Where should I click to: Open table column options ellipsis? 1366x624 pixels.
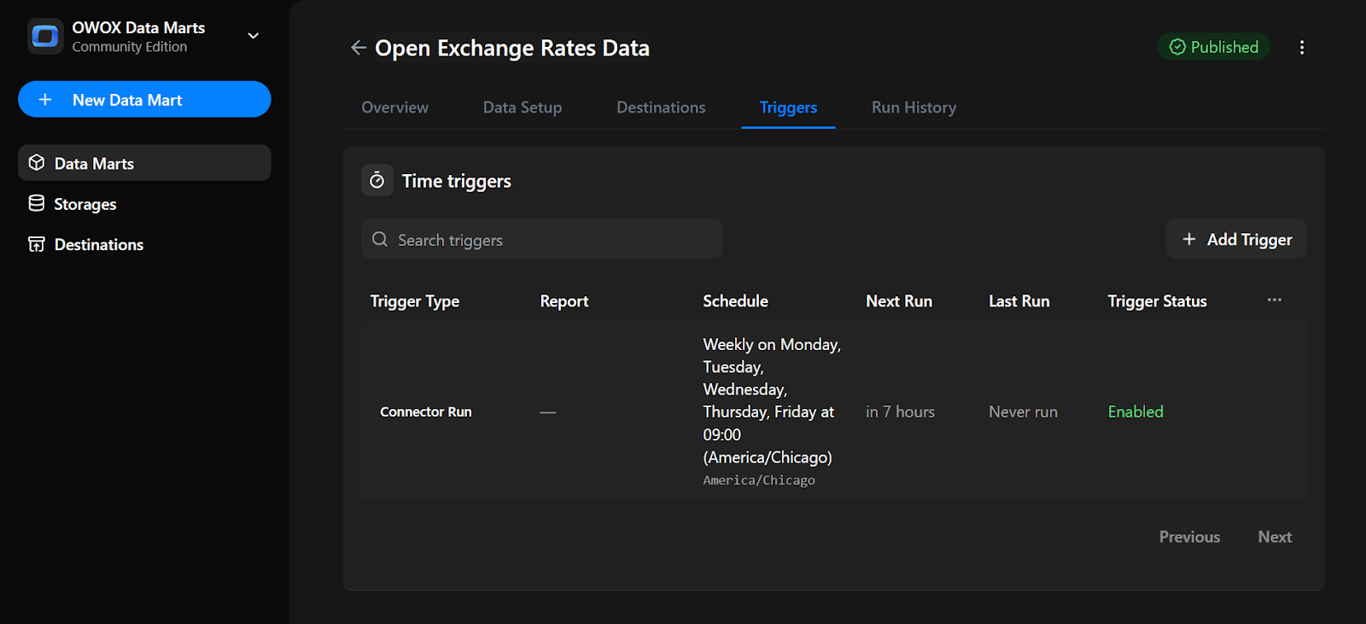click(1274, 300)
